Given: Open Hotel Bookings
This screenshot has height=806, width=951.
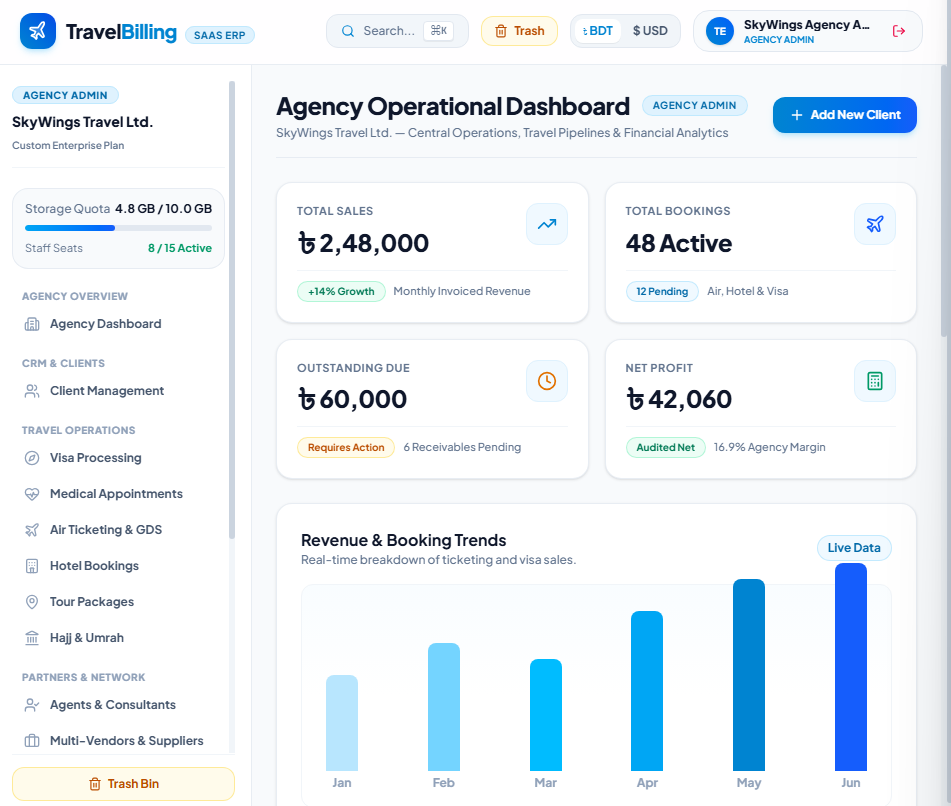Looking at the screenshot, I should click(118, 566).
